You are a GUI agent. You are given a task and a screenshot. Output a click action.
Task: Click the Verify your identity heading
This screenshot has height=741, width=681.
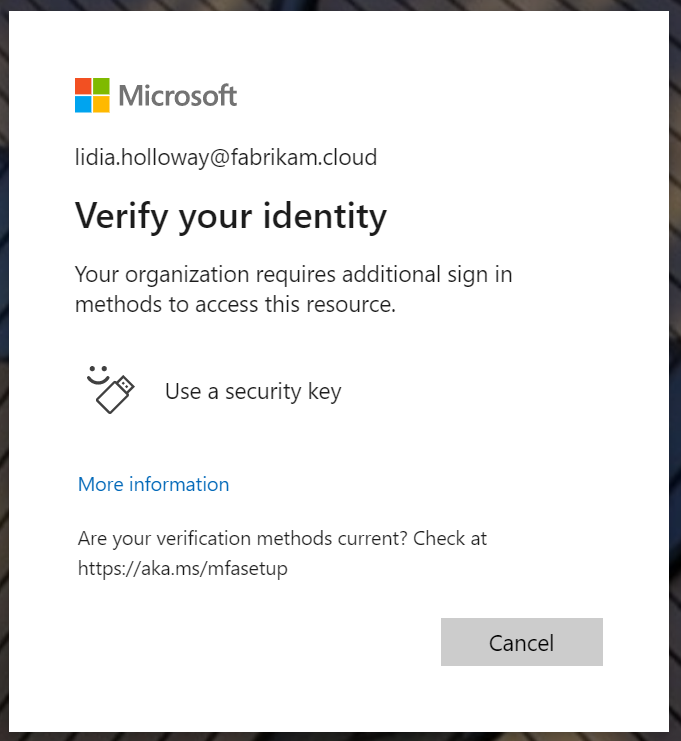click(x=230, y=216)
